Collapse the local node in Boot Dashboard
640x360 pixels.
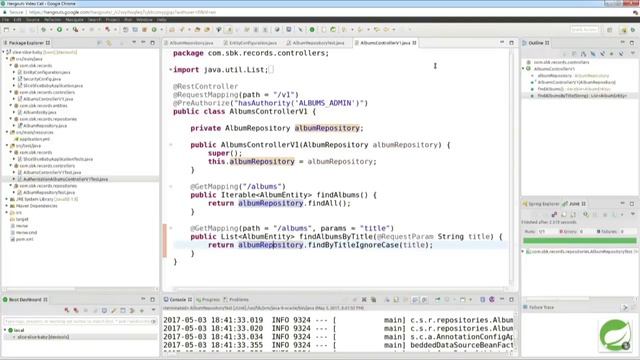click(5, 330)
